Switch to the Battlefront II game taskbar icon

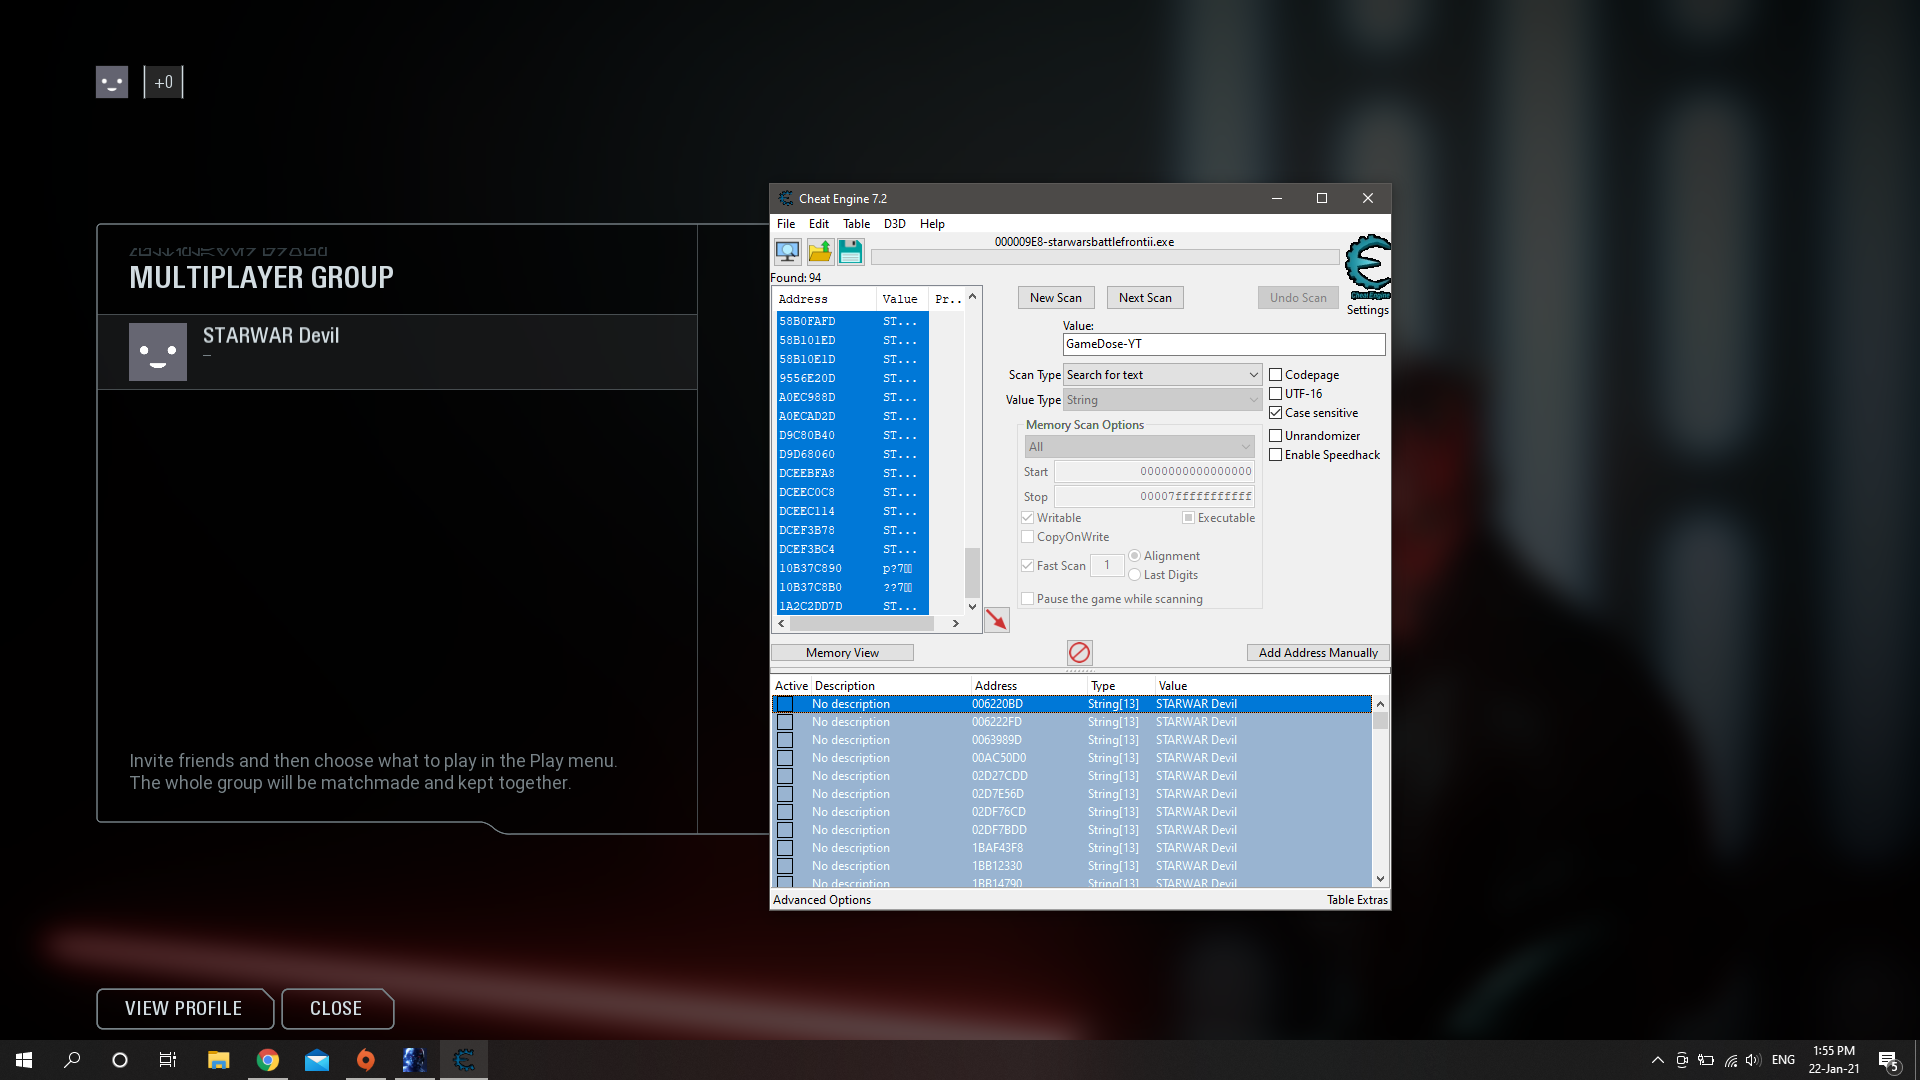414,1060
